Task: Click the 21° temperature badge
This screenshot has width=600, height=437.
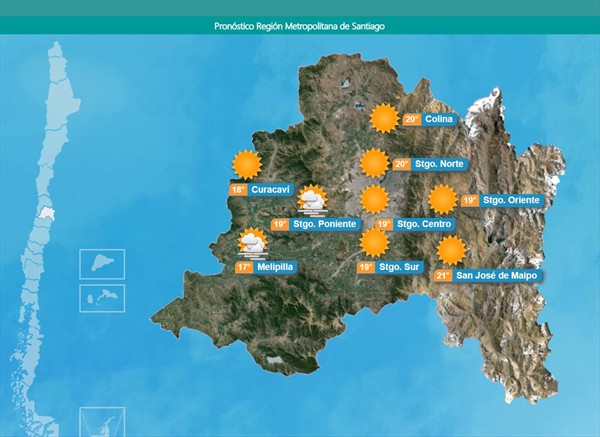Action: [441, 275]
